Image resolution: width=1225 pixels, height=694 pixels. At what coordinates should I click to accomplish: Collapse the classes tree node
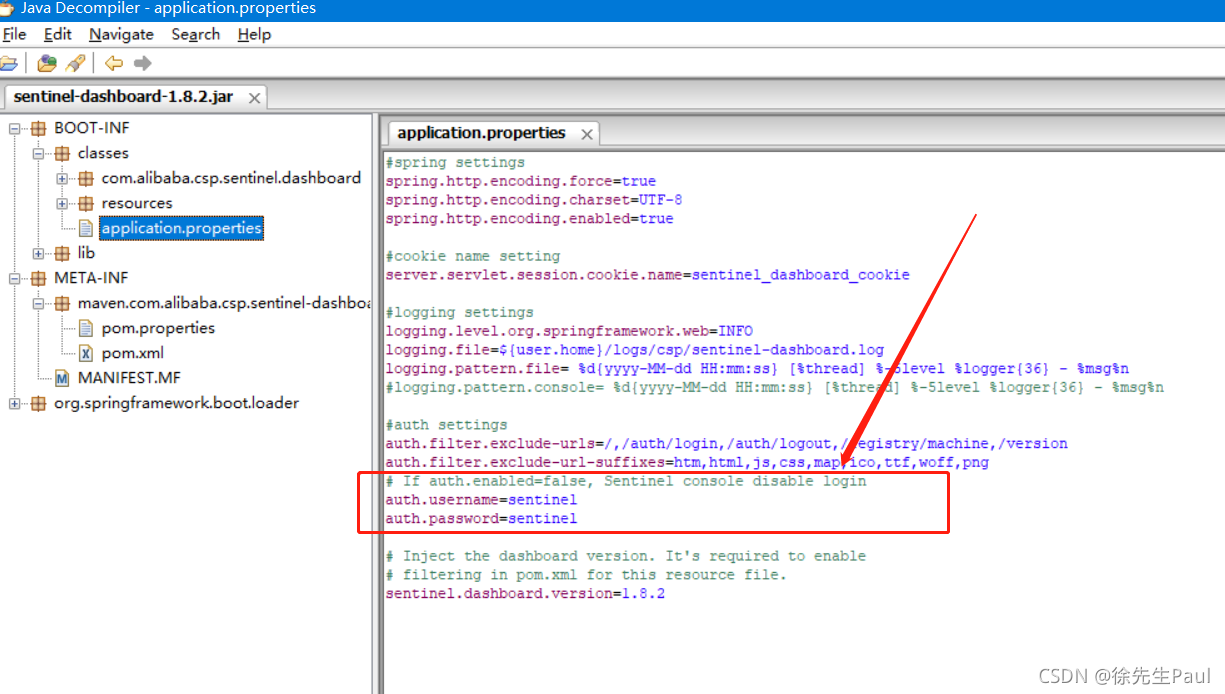point(38,153)
